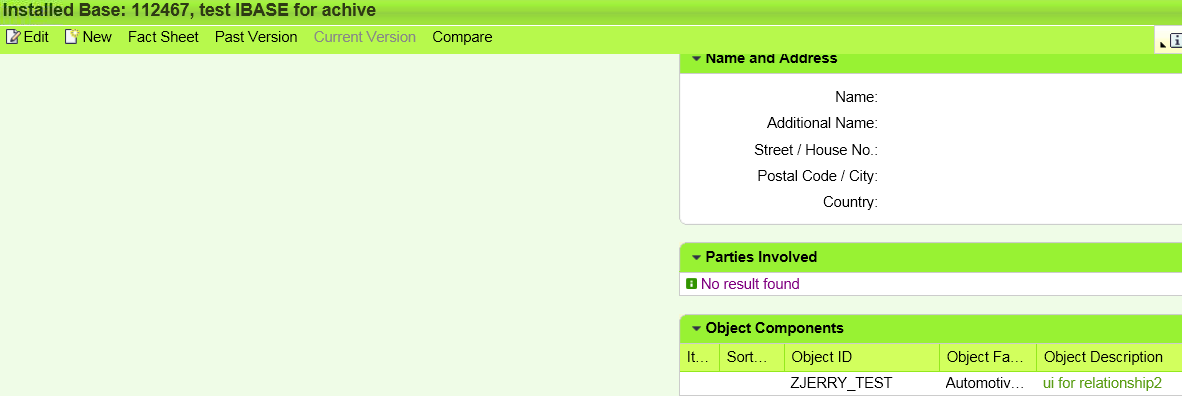Collapse the Object Components section

pos(696,329)
